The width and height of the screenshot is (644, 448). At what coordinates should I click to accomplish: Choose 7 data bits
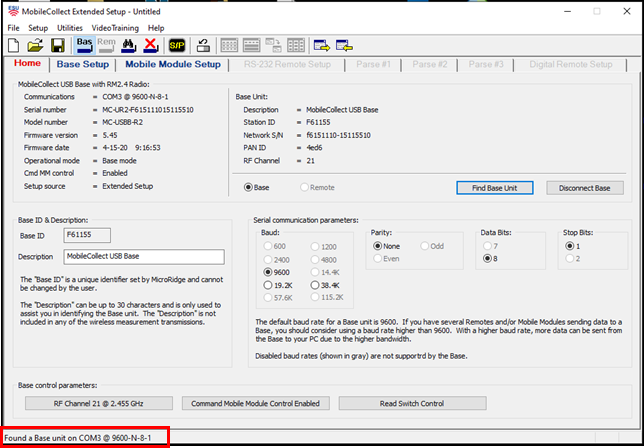coord(490,246)
